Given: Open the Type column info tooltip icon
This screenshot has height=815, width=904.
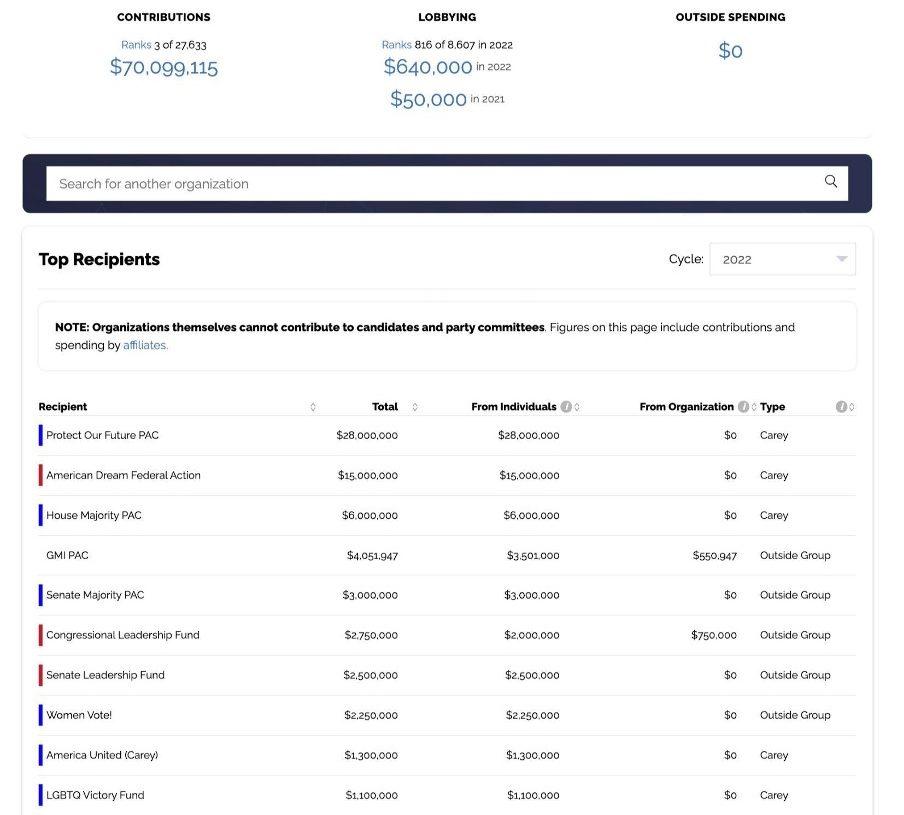Looking at the screenshot, I should pos(841,407).
